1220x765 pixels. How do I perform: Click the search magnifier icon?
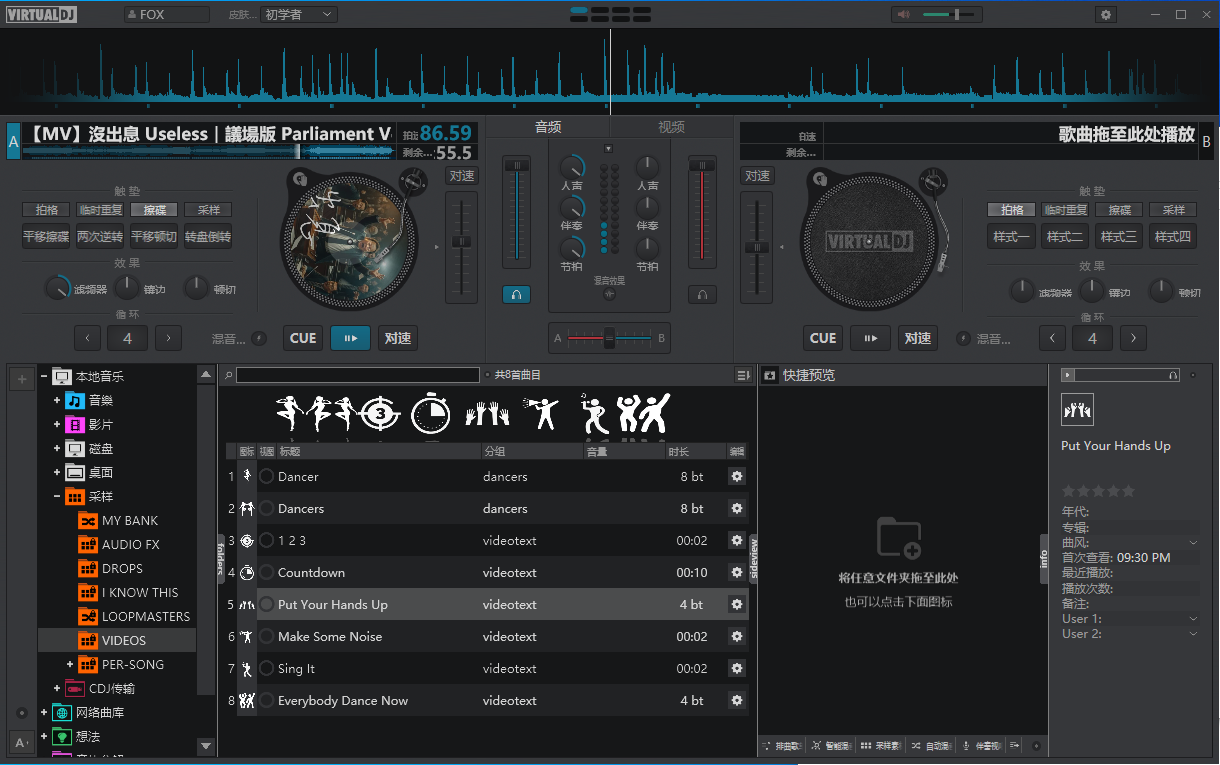coord(228,375)
